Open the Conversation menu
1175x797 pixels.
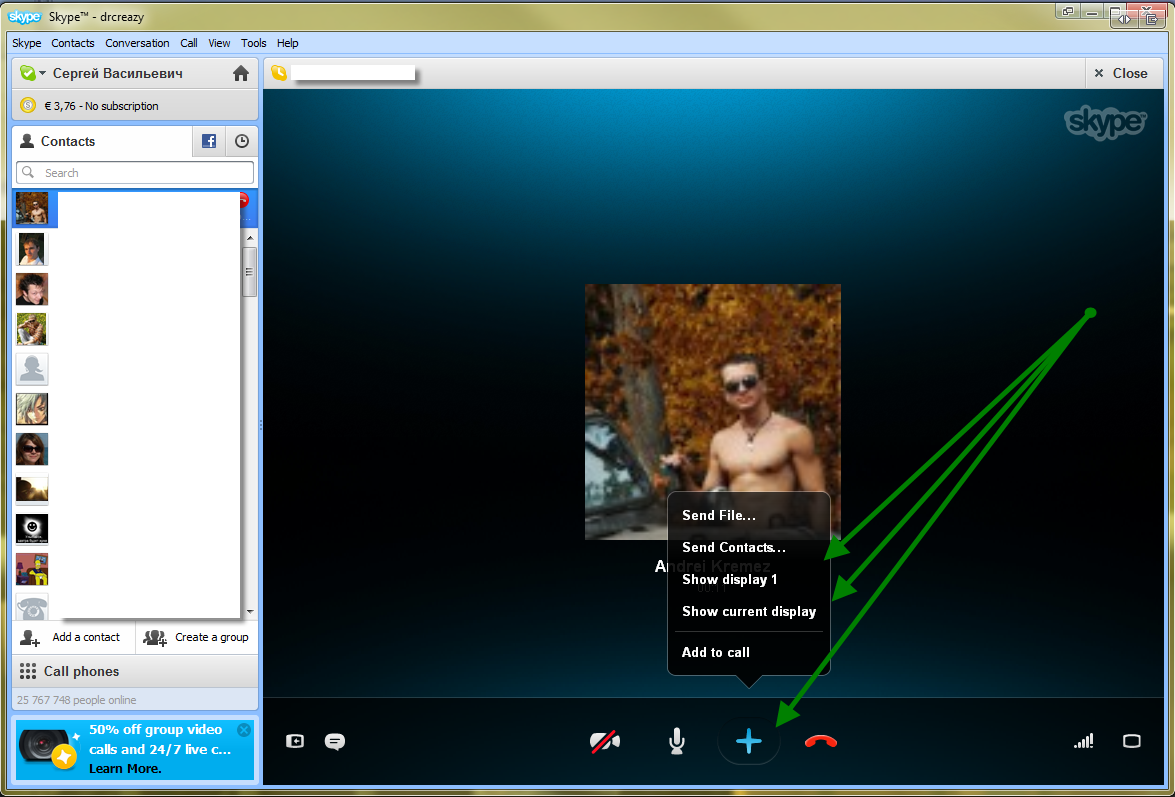click(137, 43)
